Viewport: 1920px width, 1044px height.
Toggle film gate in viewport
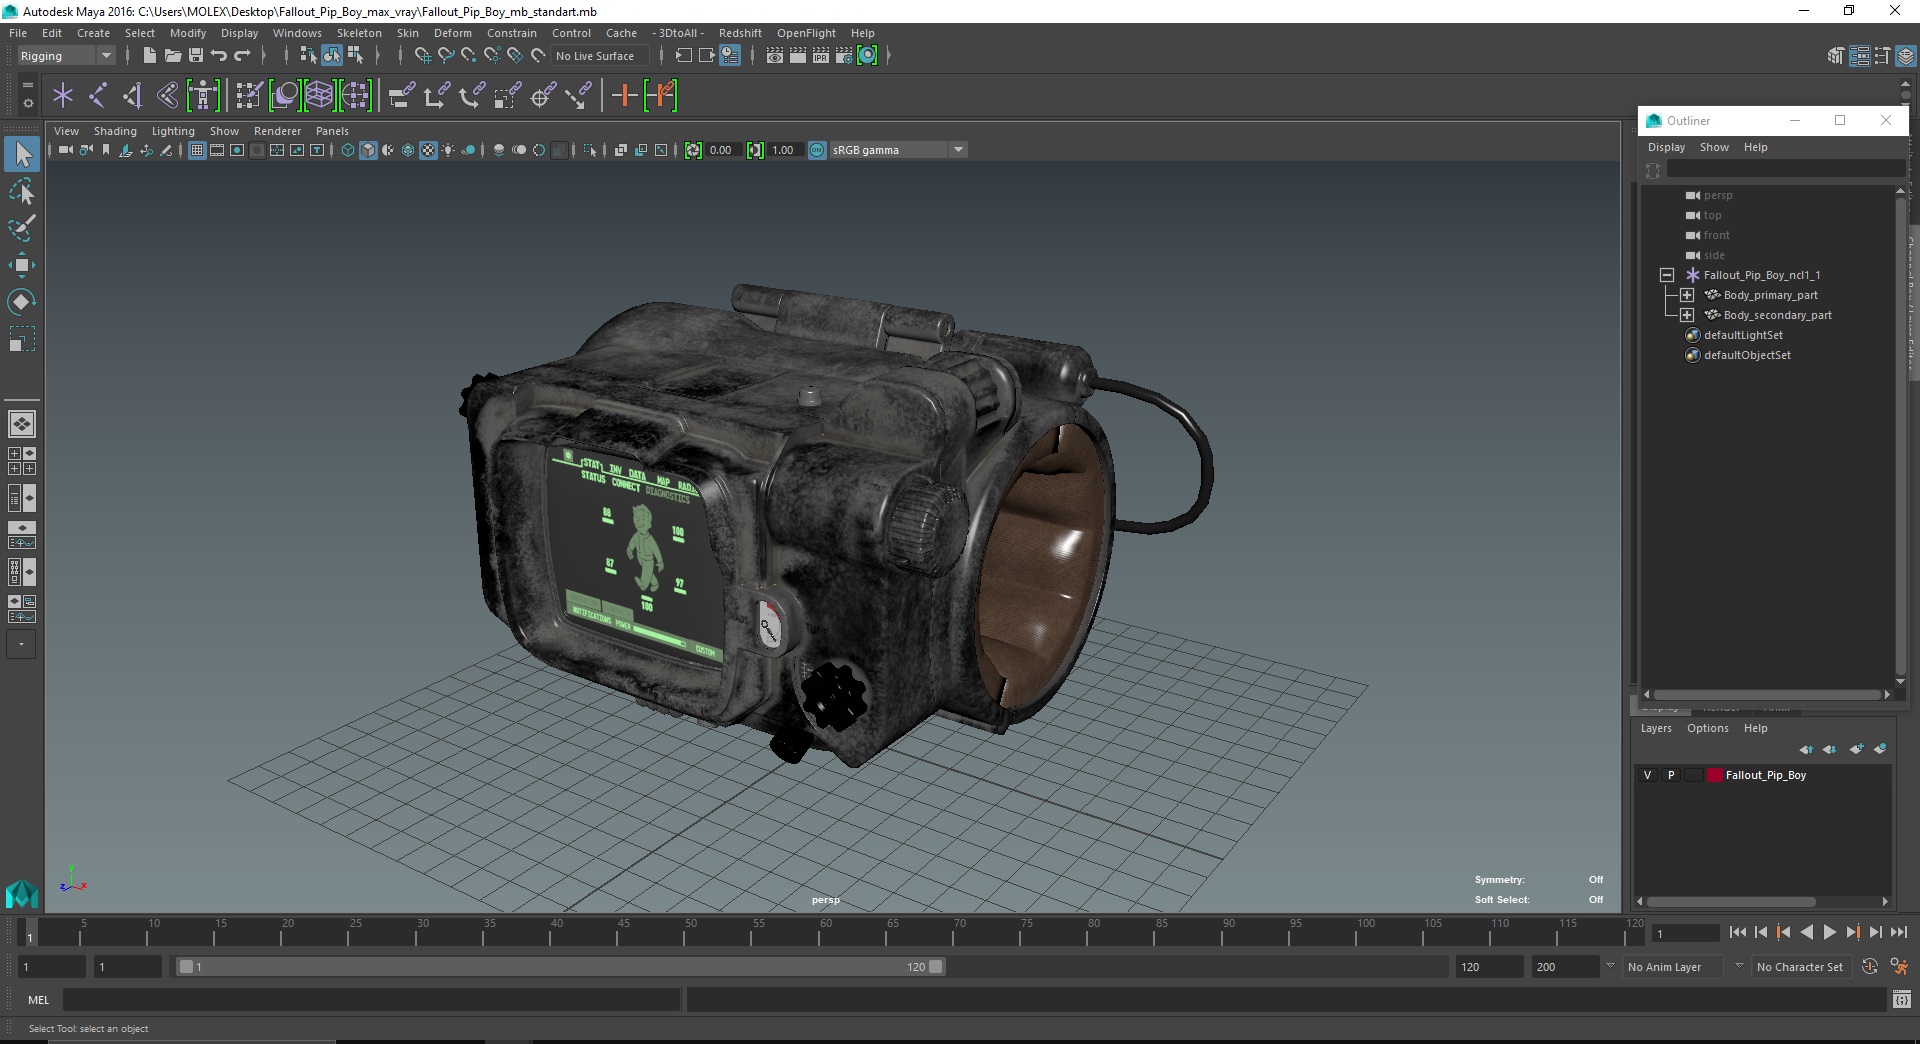click(x=217, y=150)
